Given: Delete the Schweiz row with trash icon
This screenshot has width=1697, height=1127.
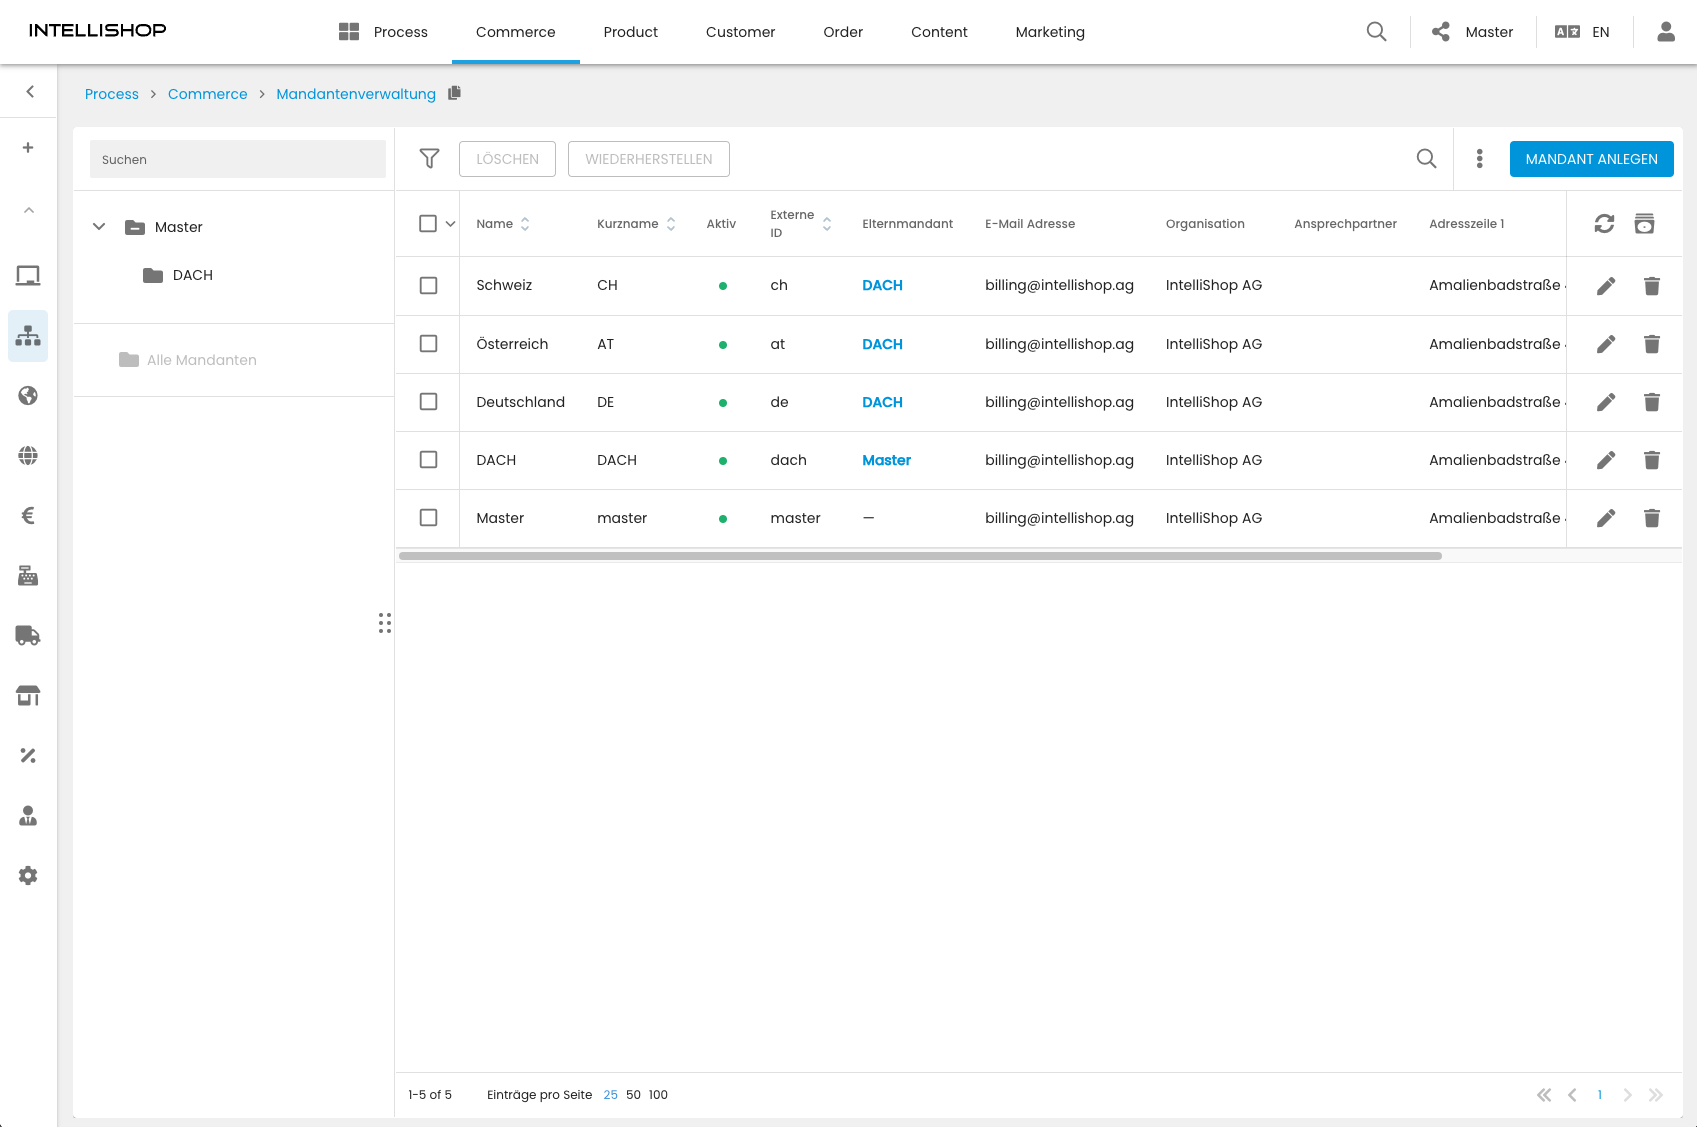Looking at the screenshot, I should point(1652,286).
